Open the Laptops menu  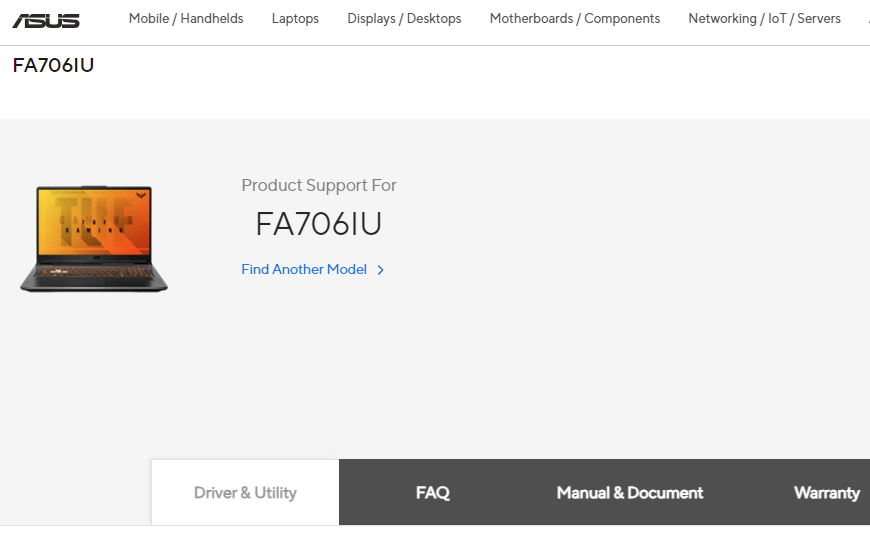(x=295, y=18)
